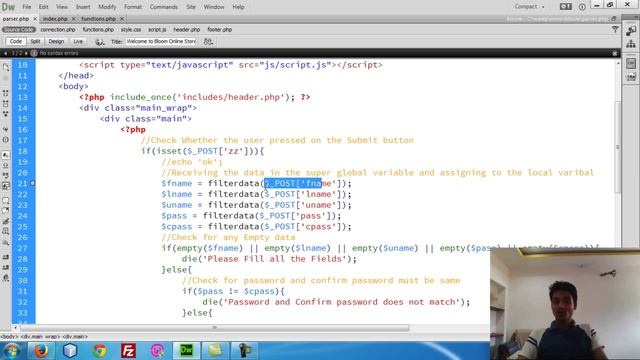Click the top icon in right panel dock
Screen dimensions: 640x360
[631, 31]
